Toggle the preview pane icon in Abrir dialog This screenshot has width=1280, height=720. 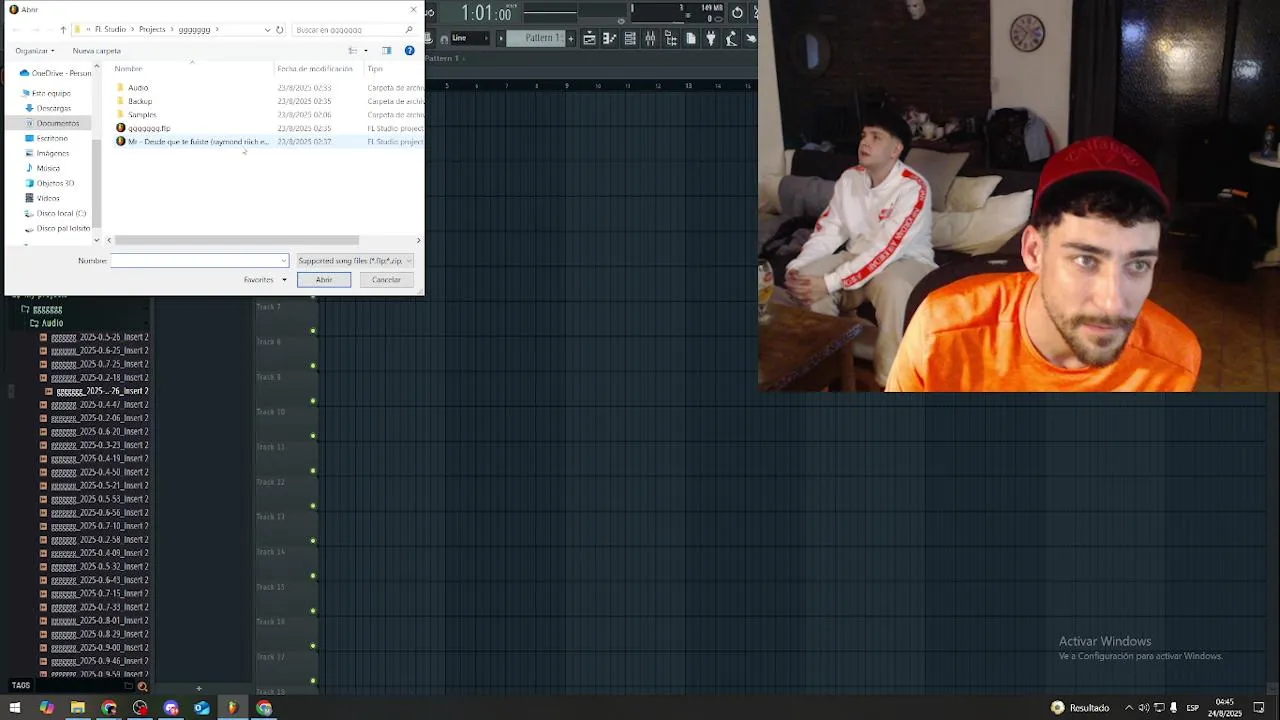pos(387,50)
